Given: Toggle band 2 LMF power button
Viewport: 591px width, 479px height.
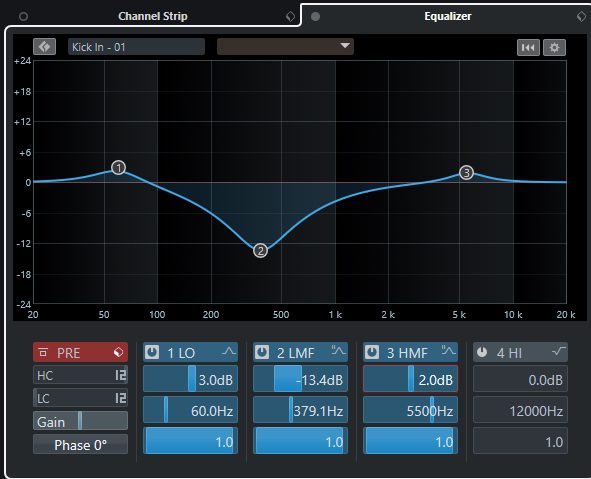Looking at the screenshot, I should coord(262,352).
